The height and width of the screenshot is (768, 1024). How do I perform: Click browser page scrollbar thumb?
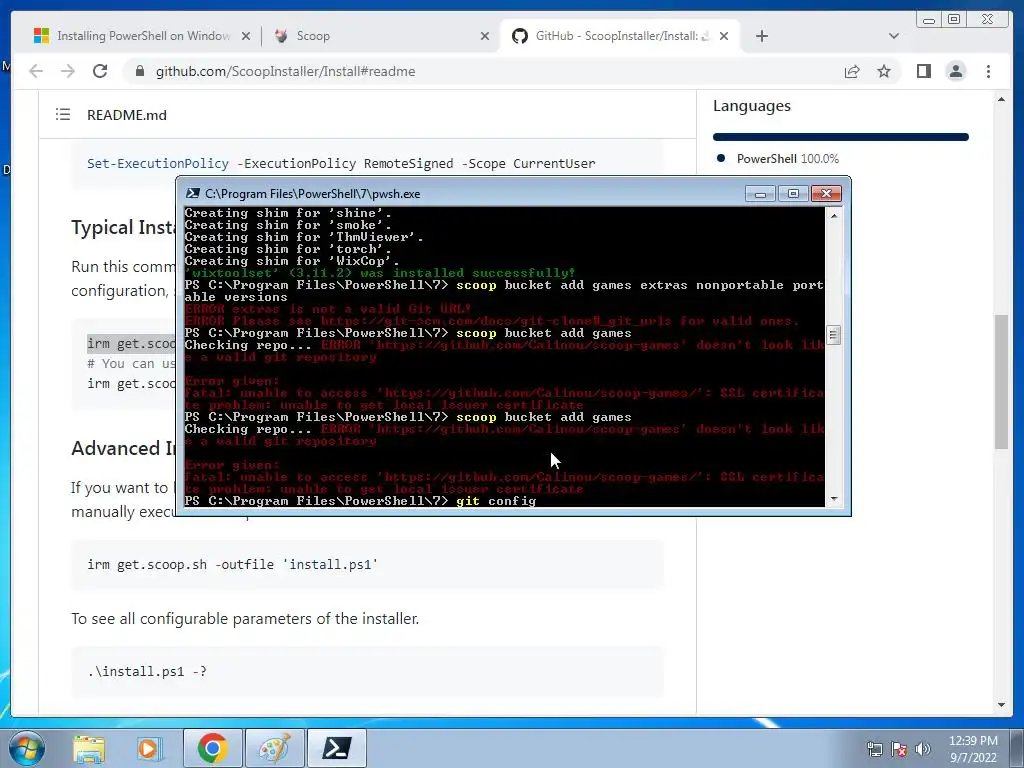pos(1001,381)
